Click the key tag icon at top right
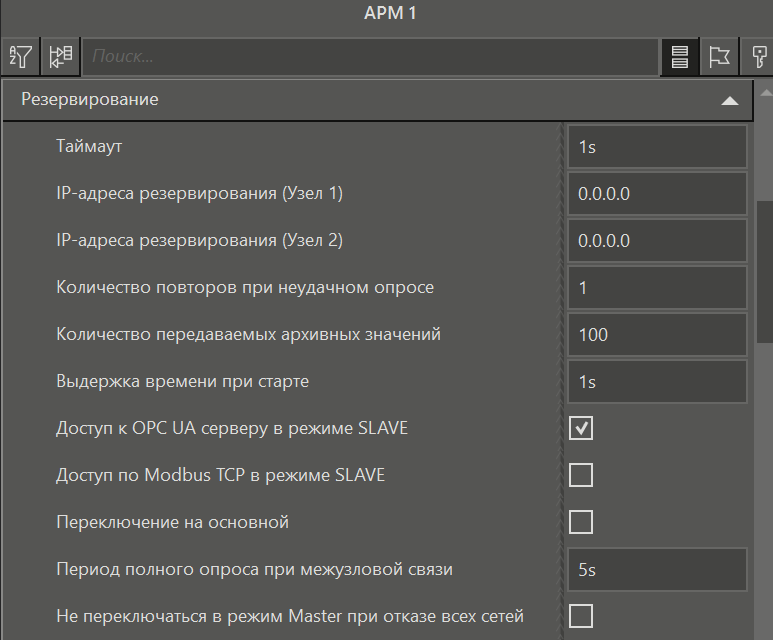773x640 pixels. coord(759,57)
